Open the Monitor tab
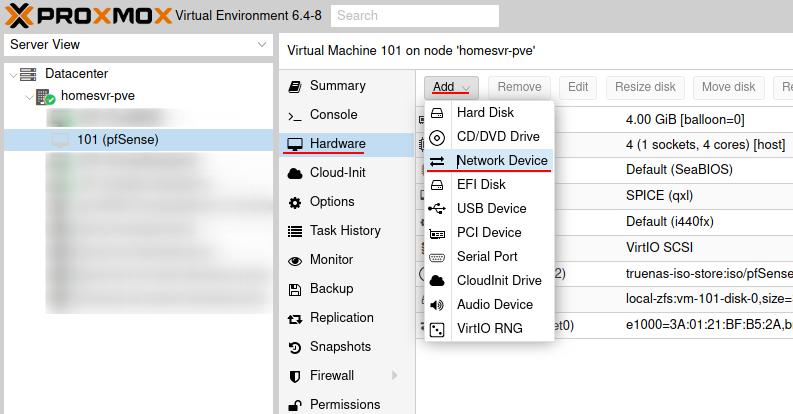 347,259
